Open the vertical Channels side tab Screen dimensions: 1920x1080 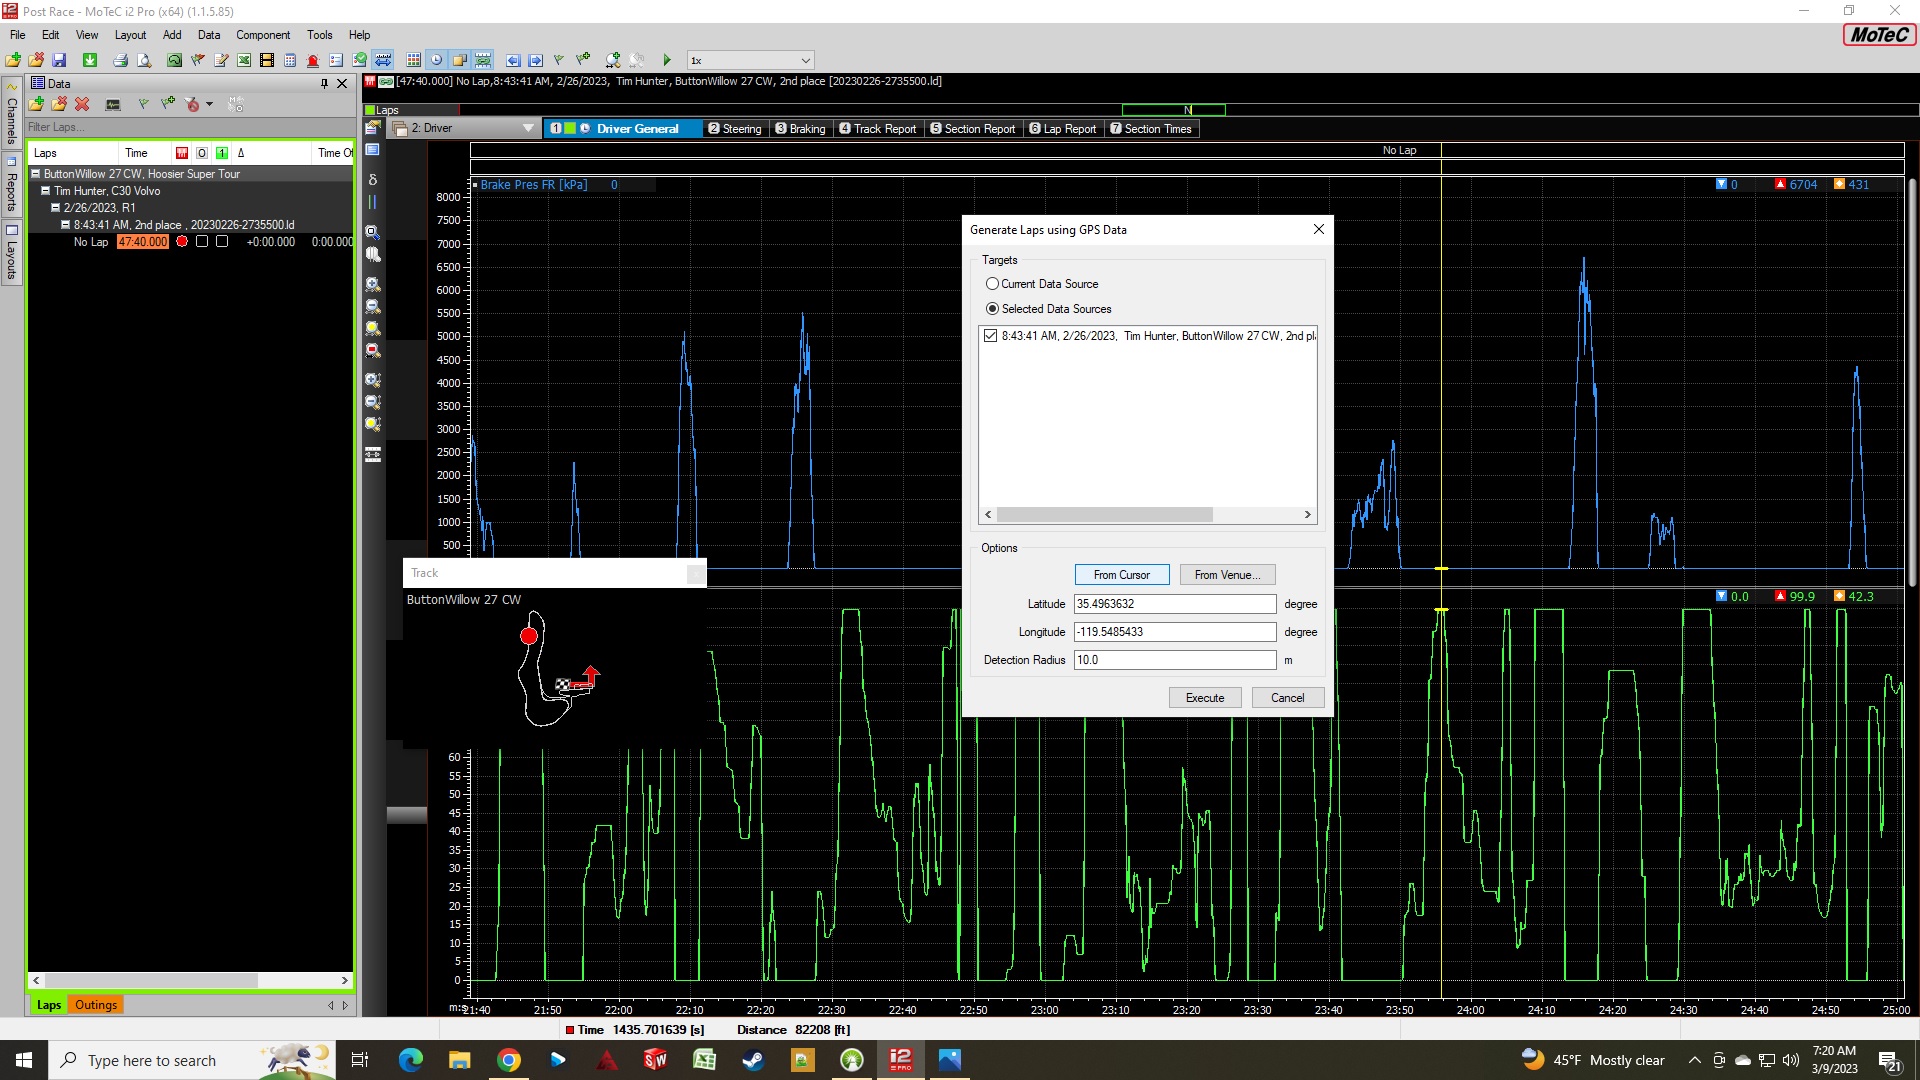tap(12, 115)
